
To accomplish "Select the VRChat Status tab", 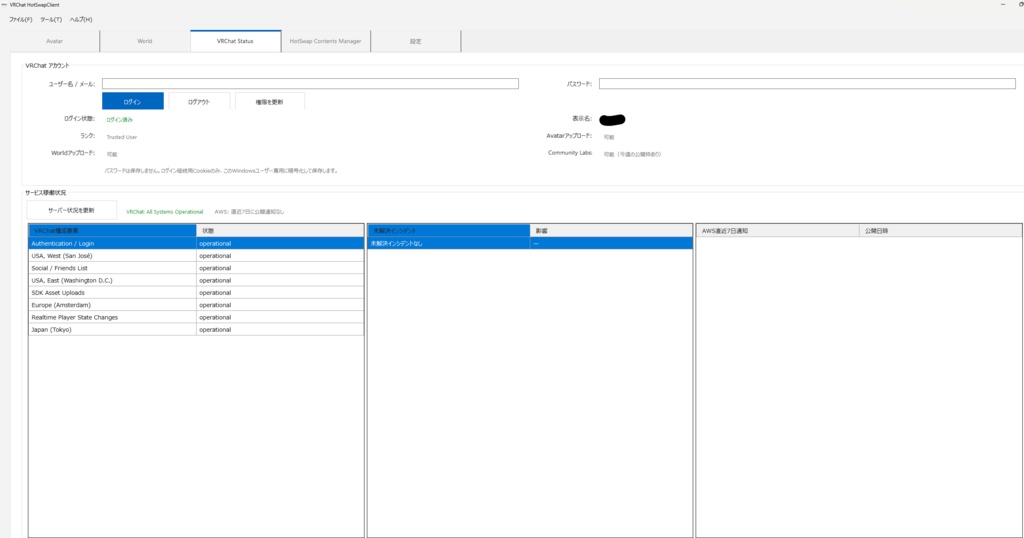I will [235, 41].
